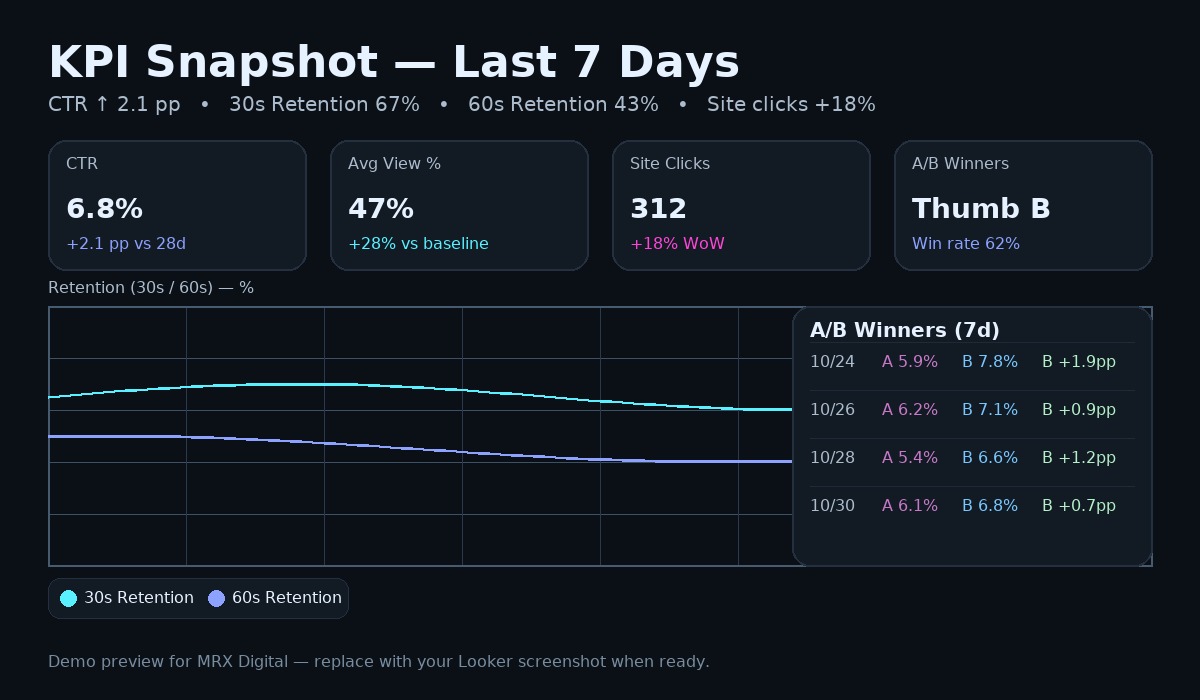The width and height of the screenshot is (1200, 700).
Task: Click the KPI Snapshot dashboard title
Action: pos(393,61)
